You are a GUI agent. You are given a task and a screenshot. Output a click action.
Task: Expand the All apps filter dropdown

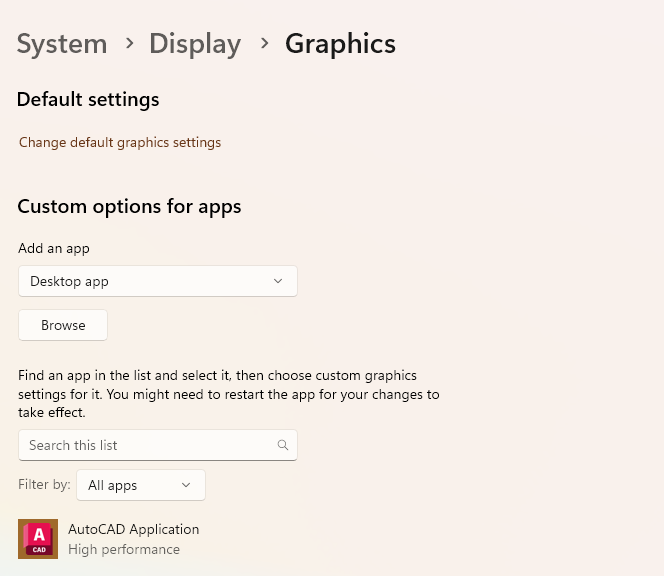140,485
